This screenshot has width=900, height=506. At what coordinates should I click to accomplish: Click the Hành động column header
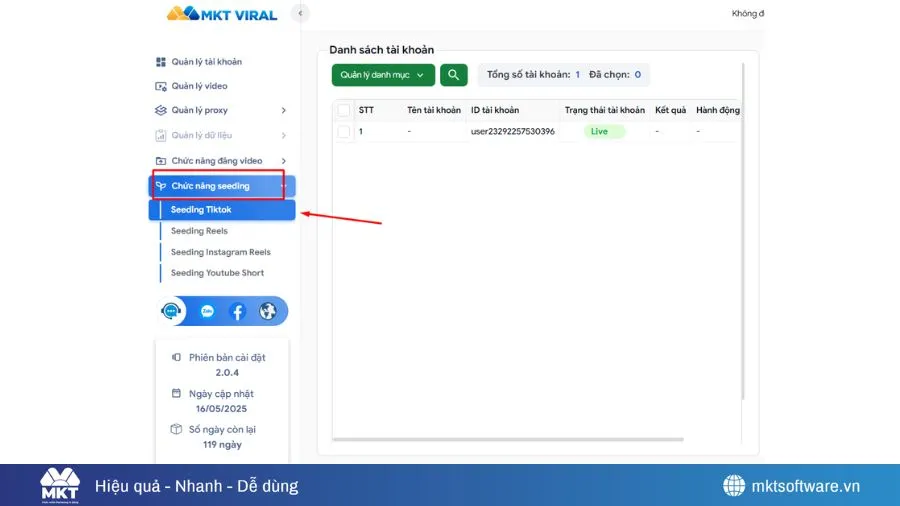pyautogui.click(x=717, y=110)
